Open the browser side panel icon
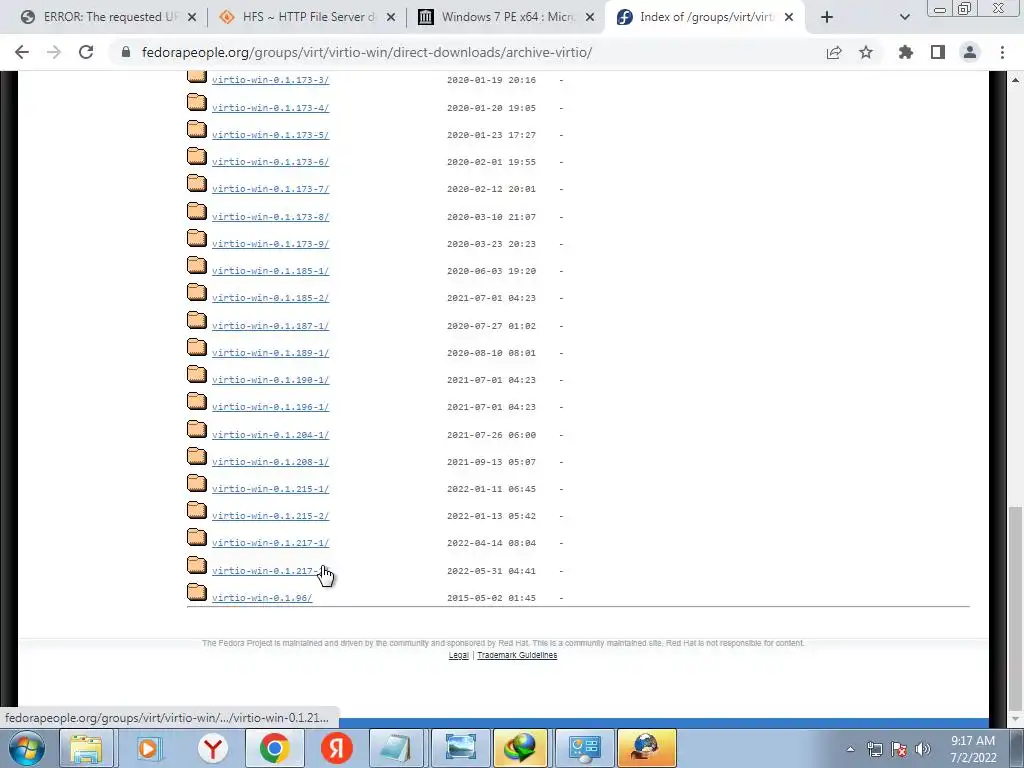This screenshot has height=768, width=1024. pos(938,52)
